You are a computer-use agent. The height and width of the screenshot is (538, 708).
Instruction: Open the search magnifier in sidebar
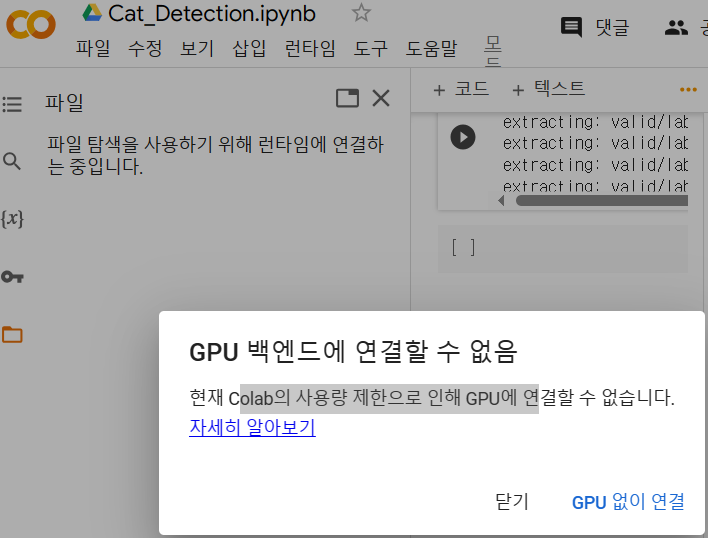pos(12,161)
